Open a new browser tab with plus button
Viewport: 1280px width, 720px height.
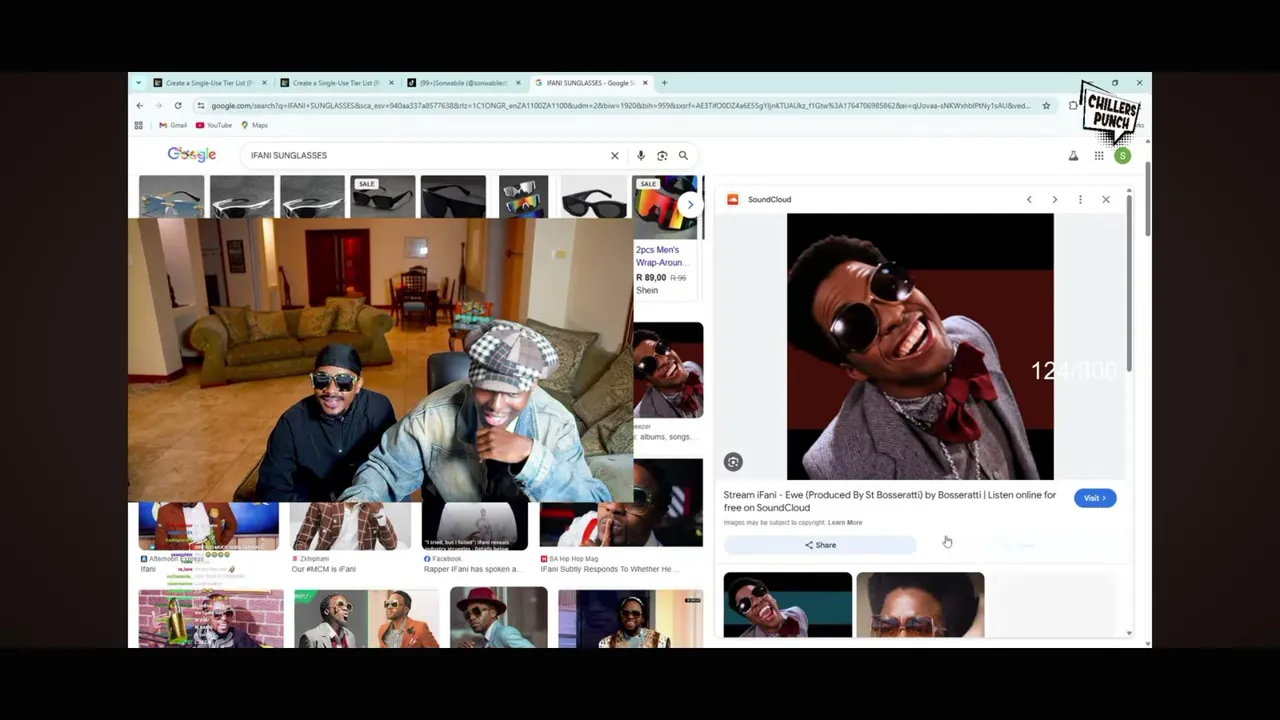tap(664, 83)
